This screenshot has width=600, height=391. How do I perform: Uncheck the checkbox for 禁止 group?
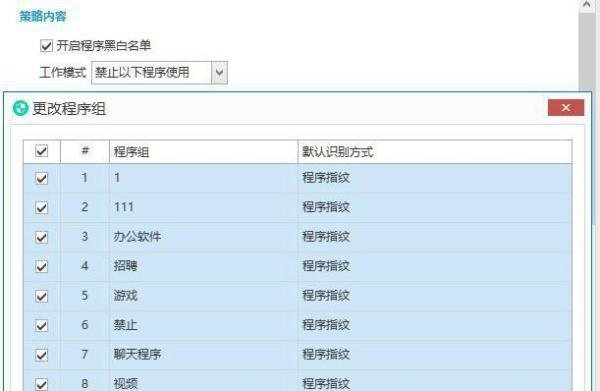click(41, 325)
